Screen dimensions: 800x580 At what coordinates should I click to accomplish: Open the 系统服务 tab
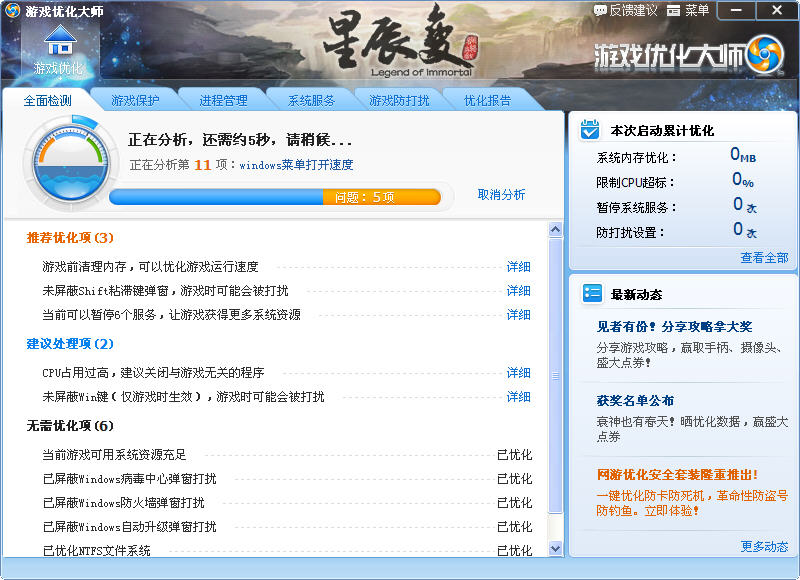(311, 100)
